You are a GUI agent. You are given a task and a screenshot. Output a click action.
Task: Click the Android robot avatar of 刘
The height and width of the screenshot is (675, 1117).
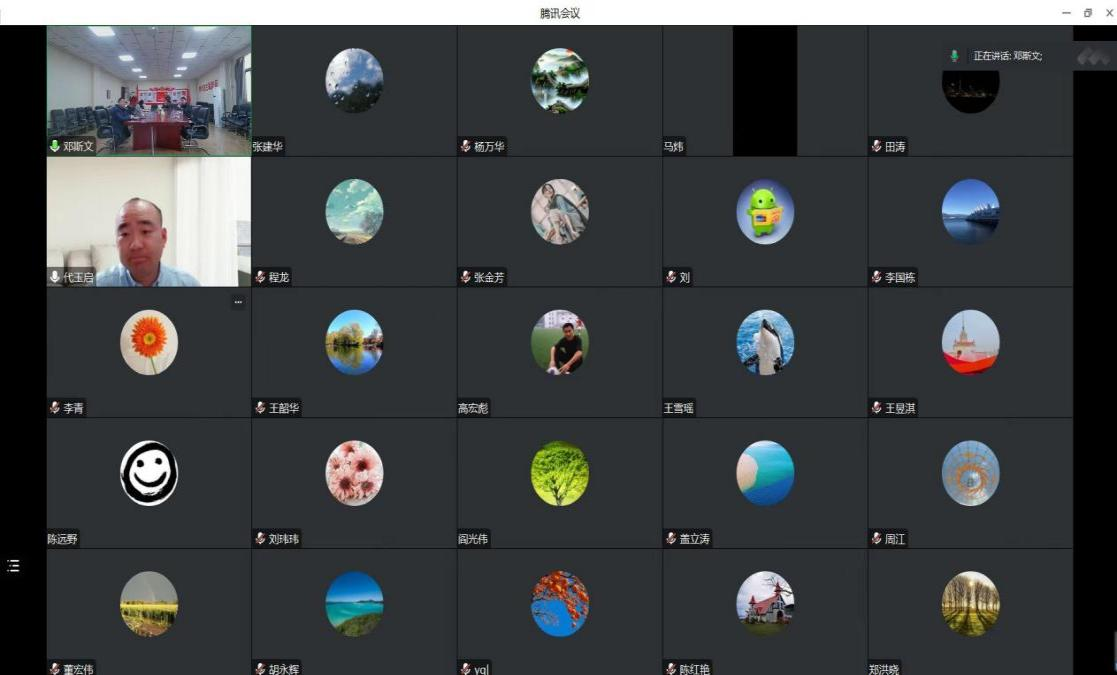pyautogui.click(x=765, y=211)
